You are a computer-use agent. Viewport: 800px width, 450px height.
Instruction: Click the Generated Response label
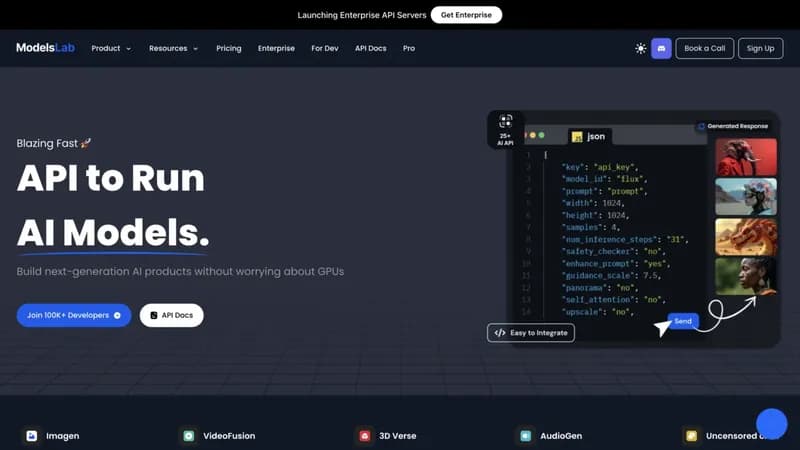click(733, 126)
